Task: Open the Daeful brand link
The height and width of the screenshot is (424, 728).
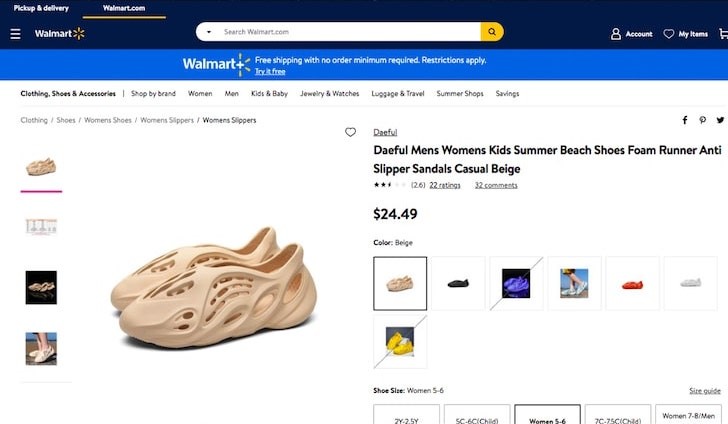Action: [x=385, y=132]
